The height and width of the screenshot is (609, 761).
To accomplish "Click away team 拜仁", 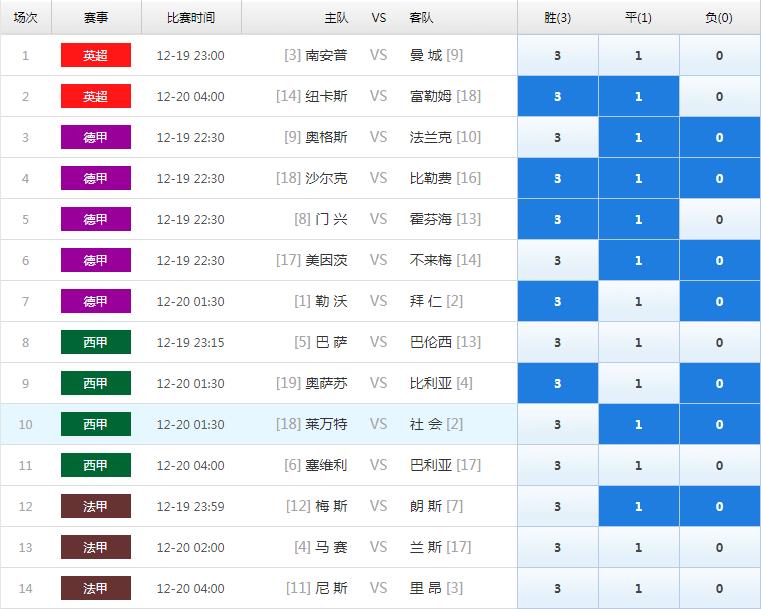I will [426, 301].
